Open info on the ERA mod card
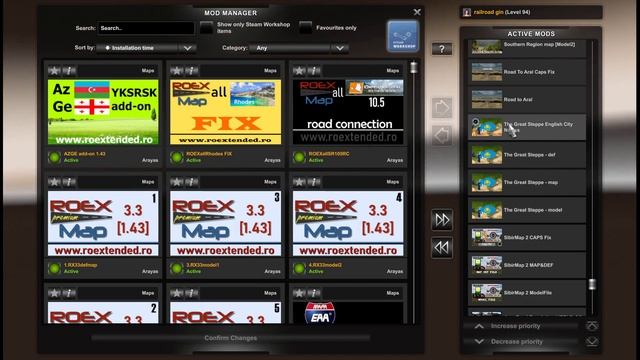 point(314,293)
